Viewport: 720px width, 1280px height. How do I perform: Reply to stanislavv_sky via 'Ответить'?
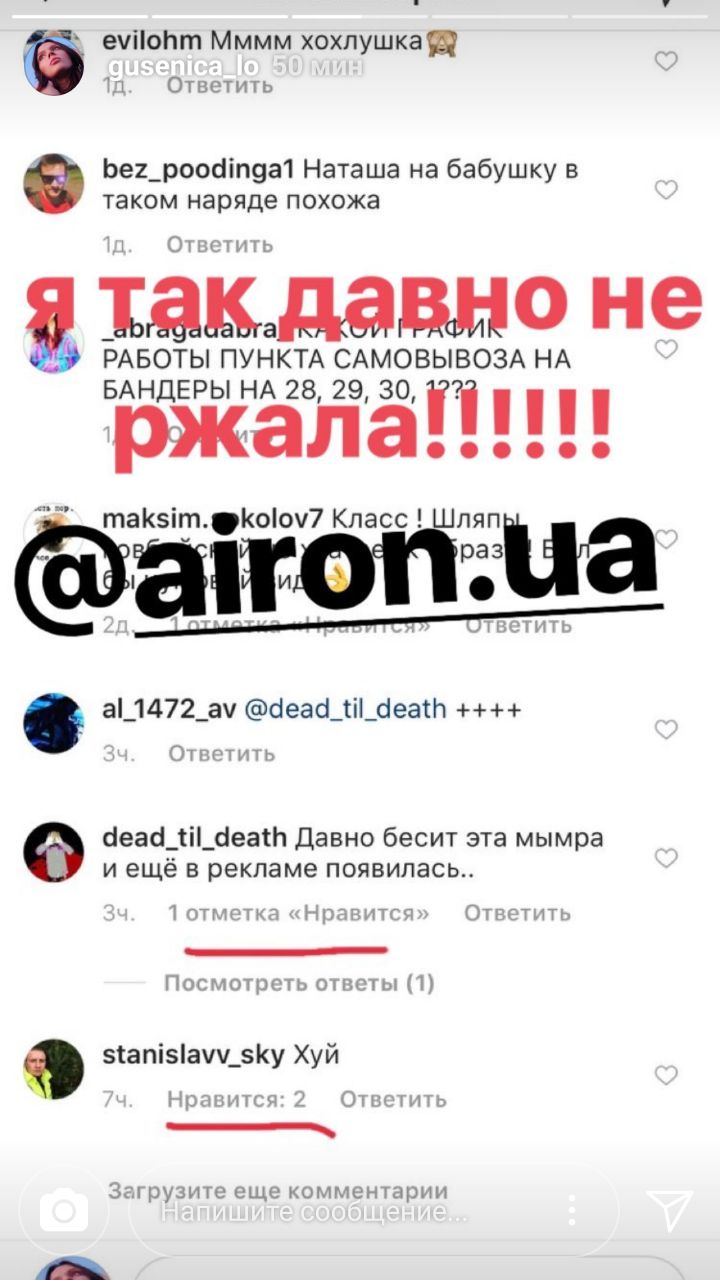[x=393, y=1100]
